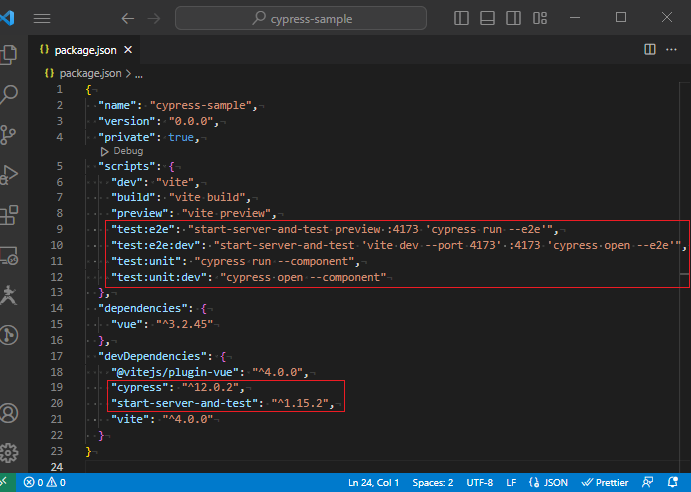Open the Source Control view

8,135
